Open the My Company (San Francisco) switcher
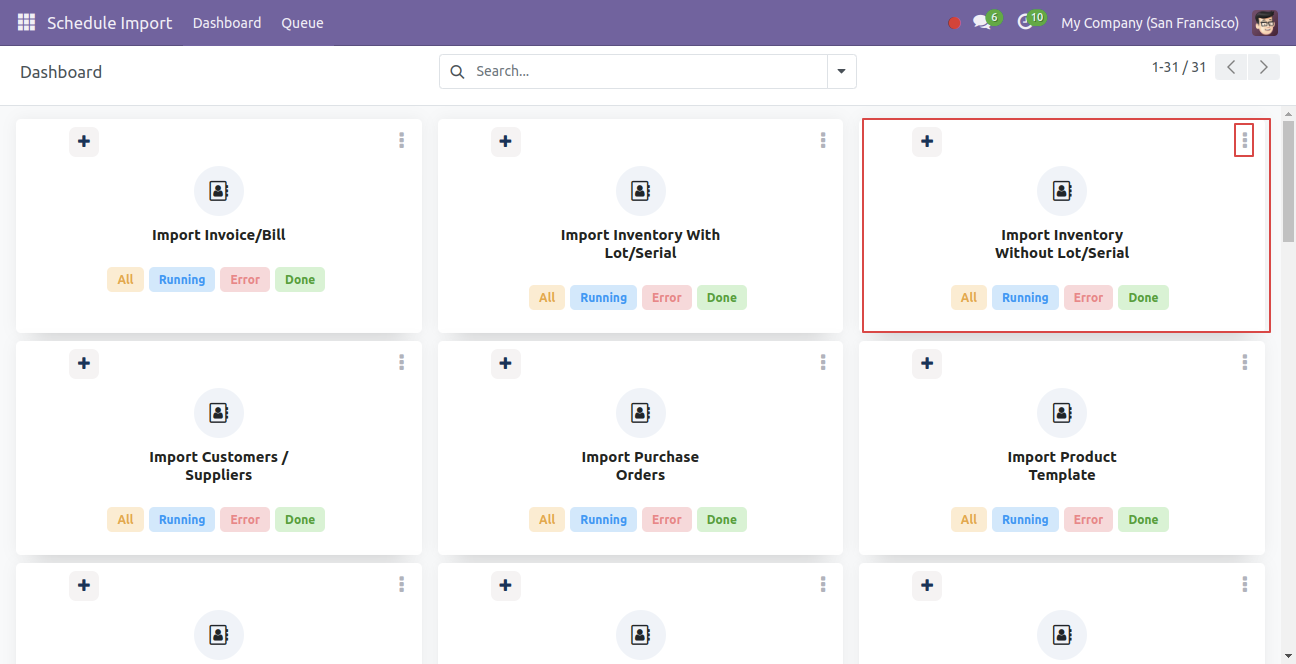Screen dimensions: 1296x664 (1150, 23)
